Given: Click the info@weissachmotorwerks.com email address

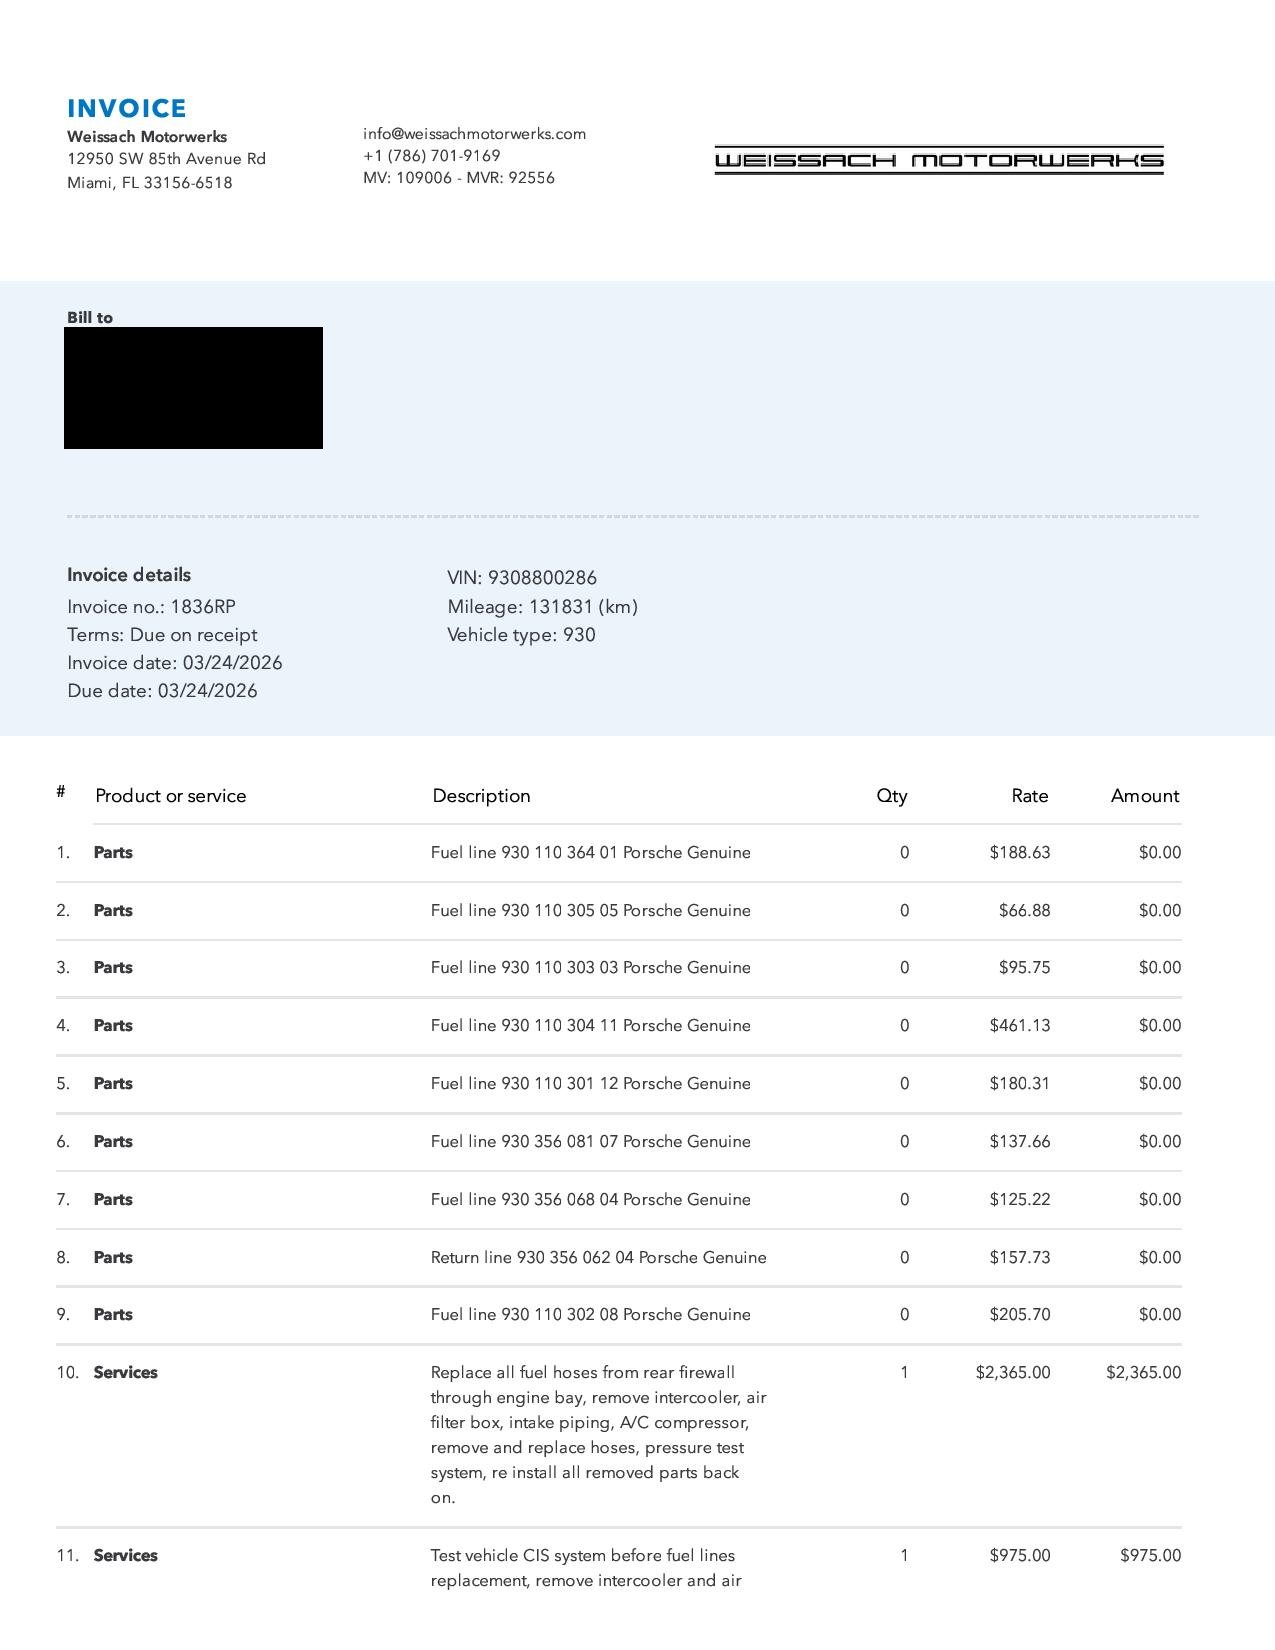Looking at the screenshot, I should (474, 134).
